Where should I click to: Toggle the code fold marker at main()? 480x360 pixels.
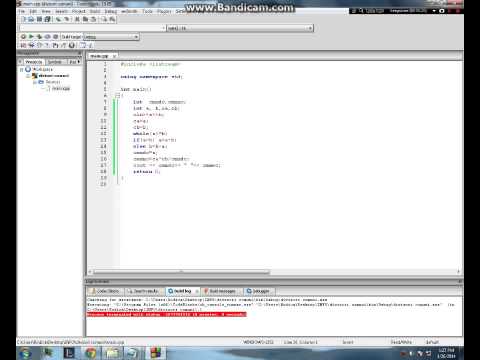[117, 96]
